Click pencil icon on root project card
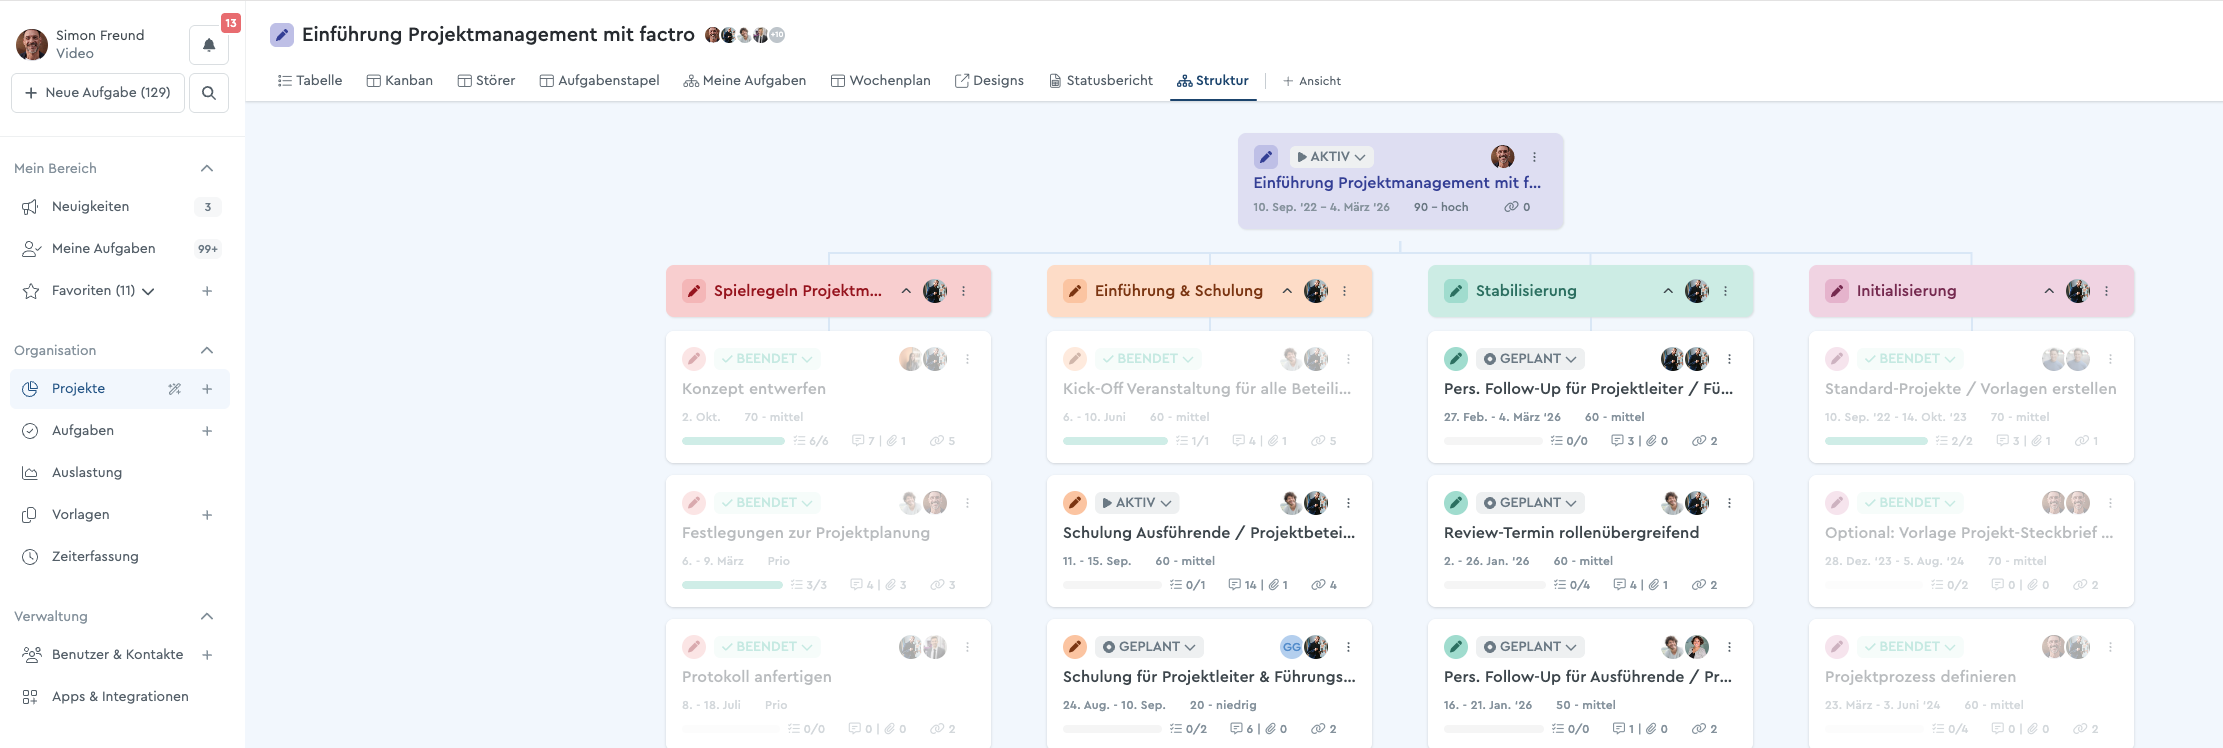This screenshot has width=2223, height=748. coord(1266,157)
